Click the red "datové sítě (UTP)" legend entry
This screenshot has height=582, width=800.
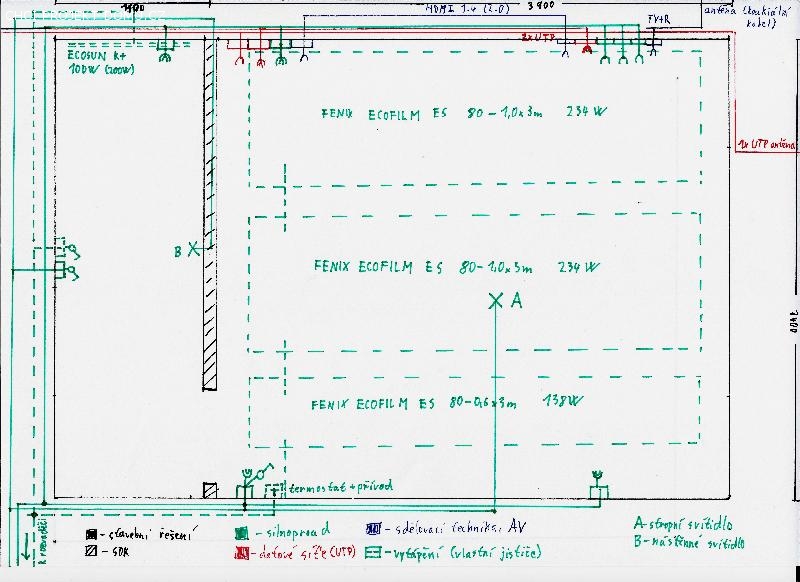295,552
